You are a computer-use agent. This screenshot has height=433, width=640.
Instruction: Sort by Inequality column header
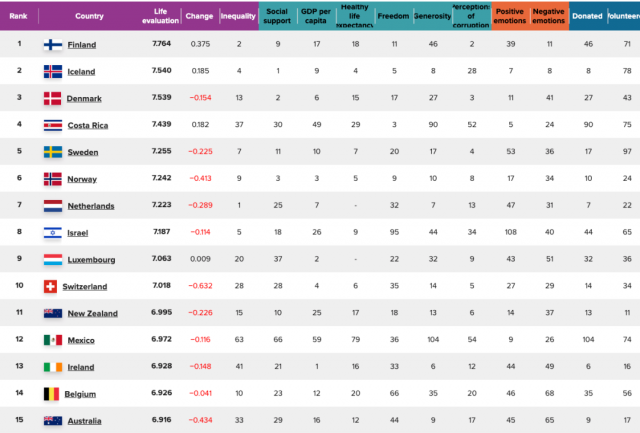(x=238, y=15)
